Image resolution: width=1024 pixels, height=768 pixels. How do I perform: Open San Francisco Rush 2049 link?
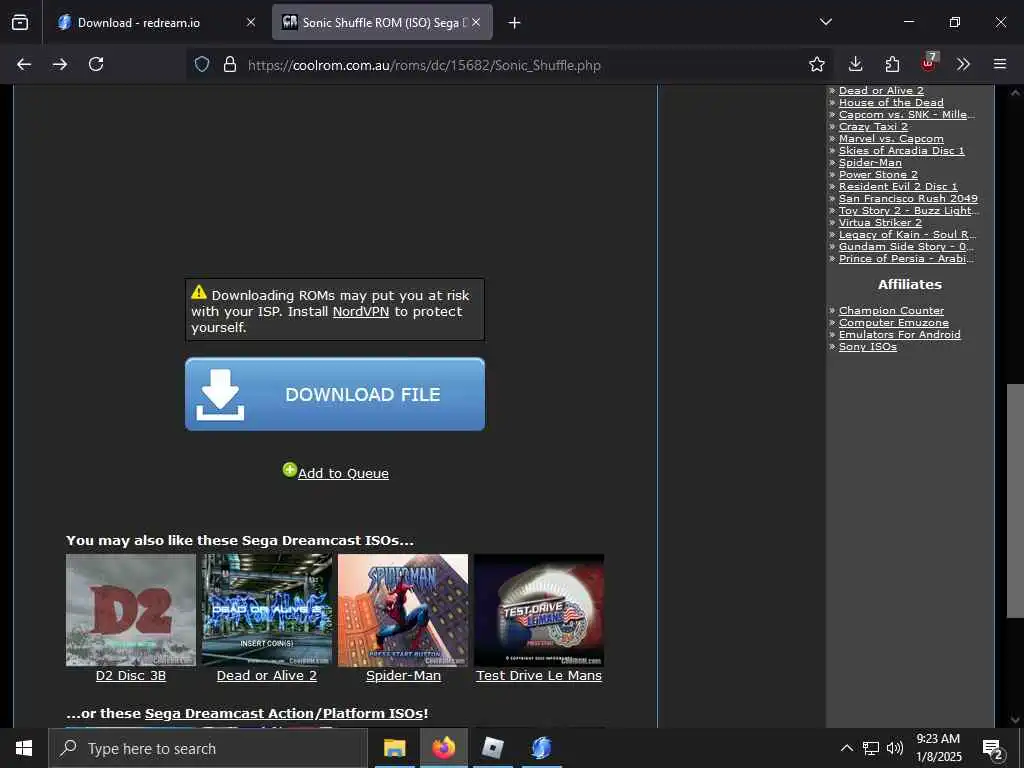click(x=908, y=199)
